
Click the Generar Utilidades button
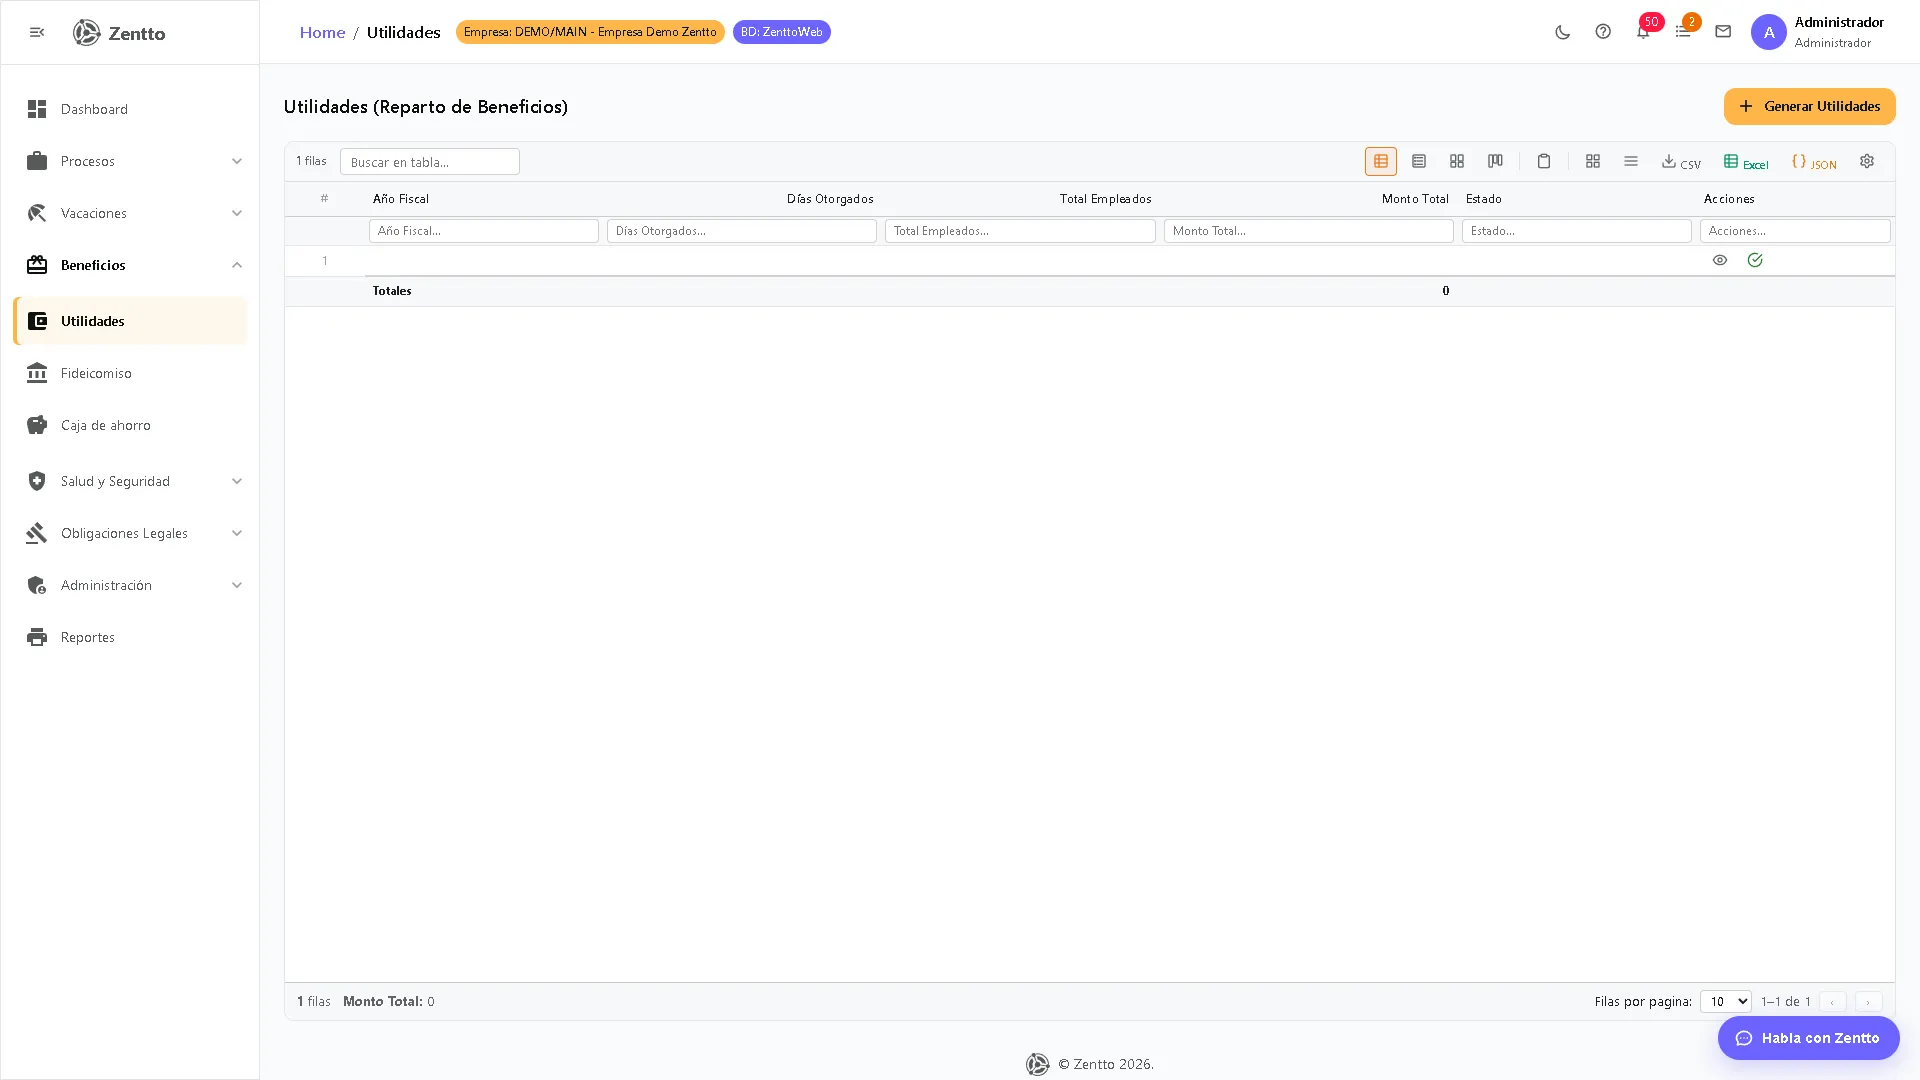1809,106
